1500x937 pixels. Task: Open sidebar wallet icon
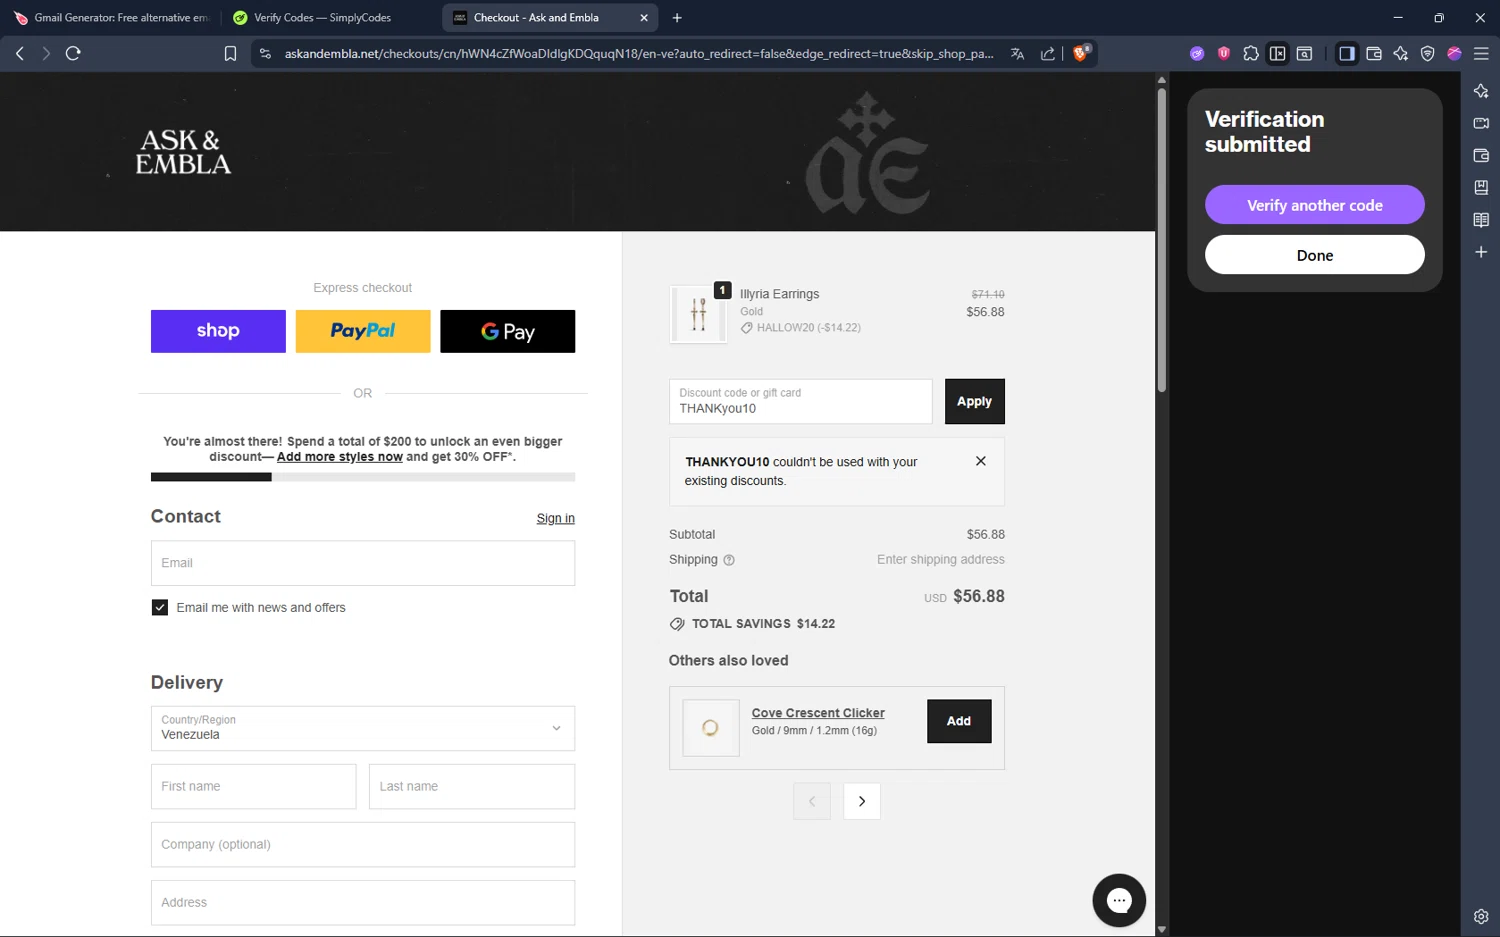click(x=1481, y=155)
